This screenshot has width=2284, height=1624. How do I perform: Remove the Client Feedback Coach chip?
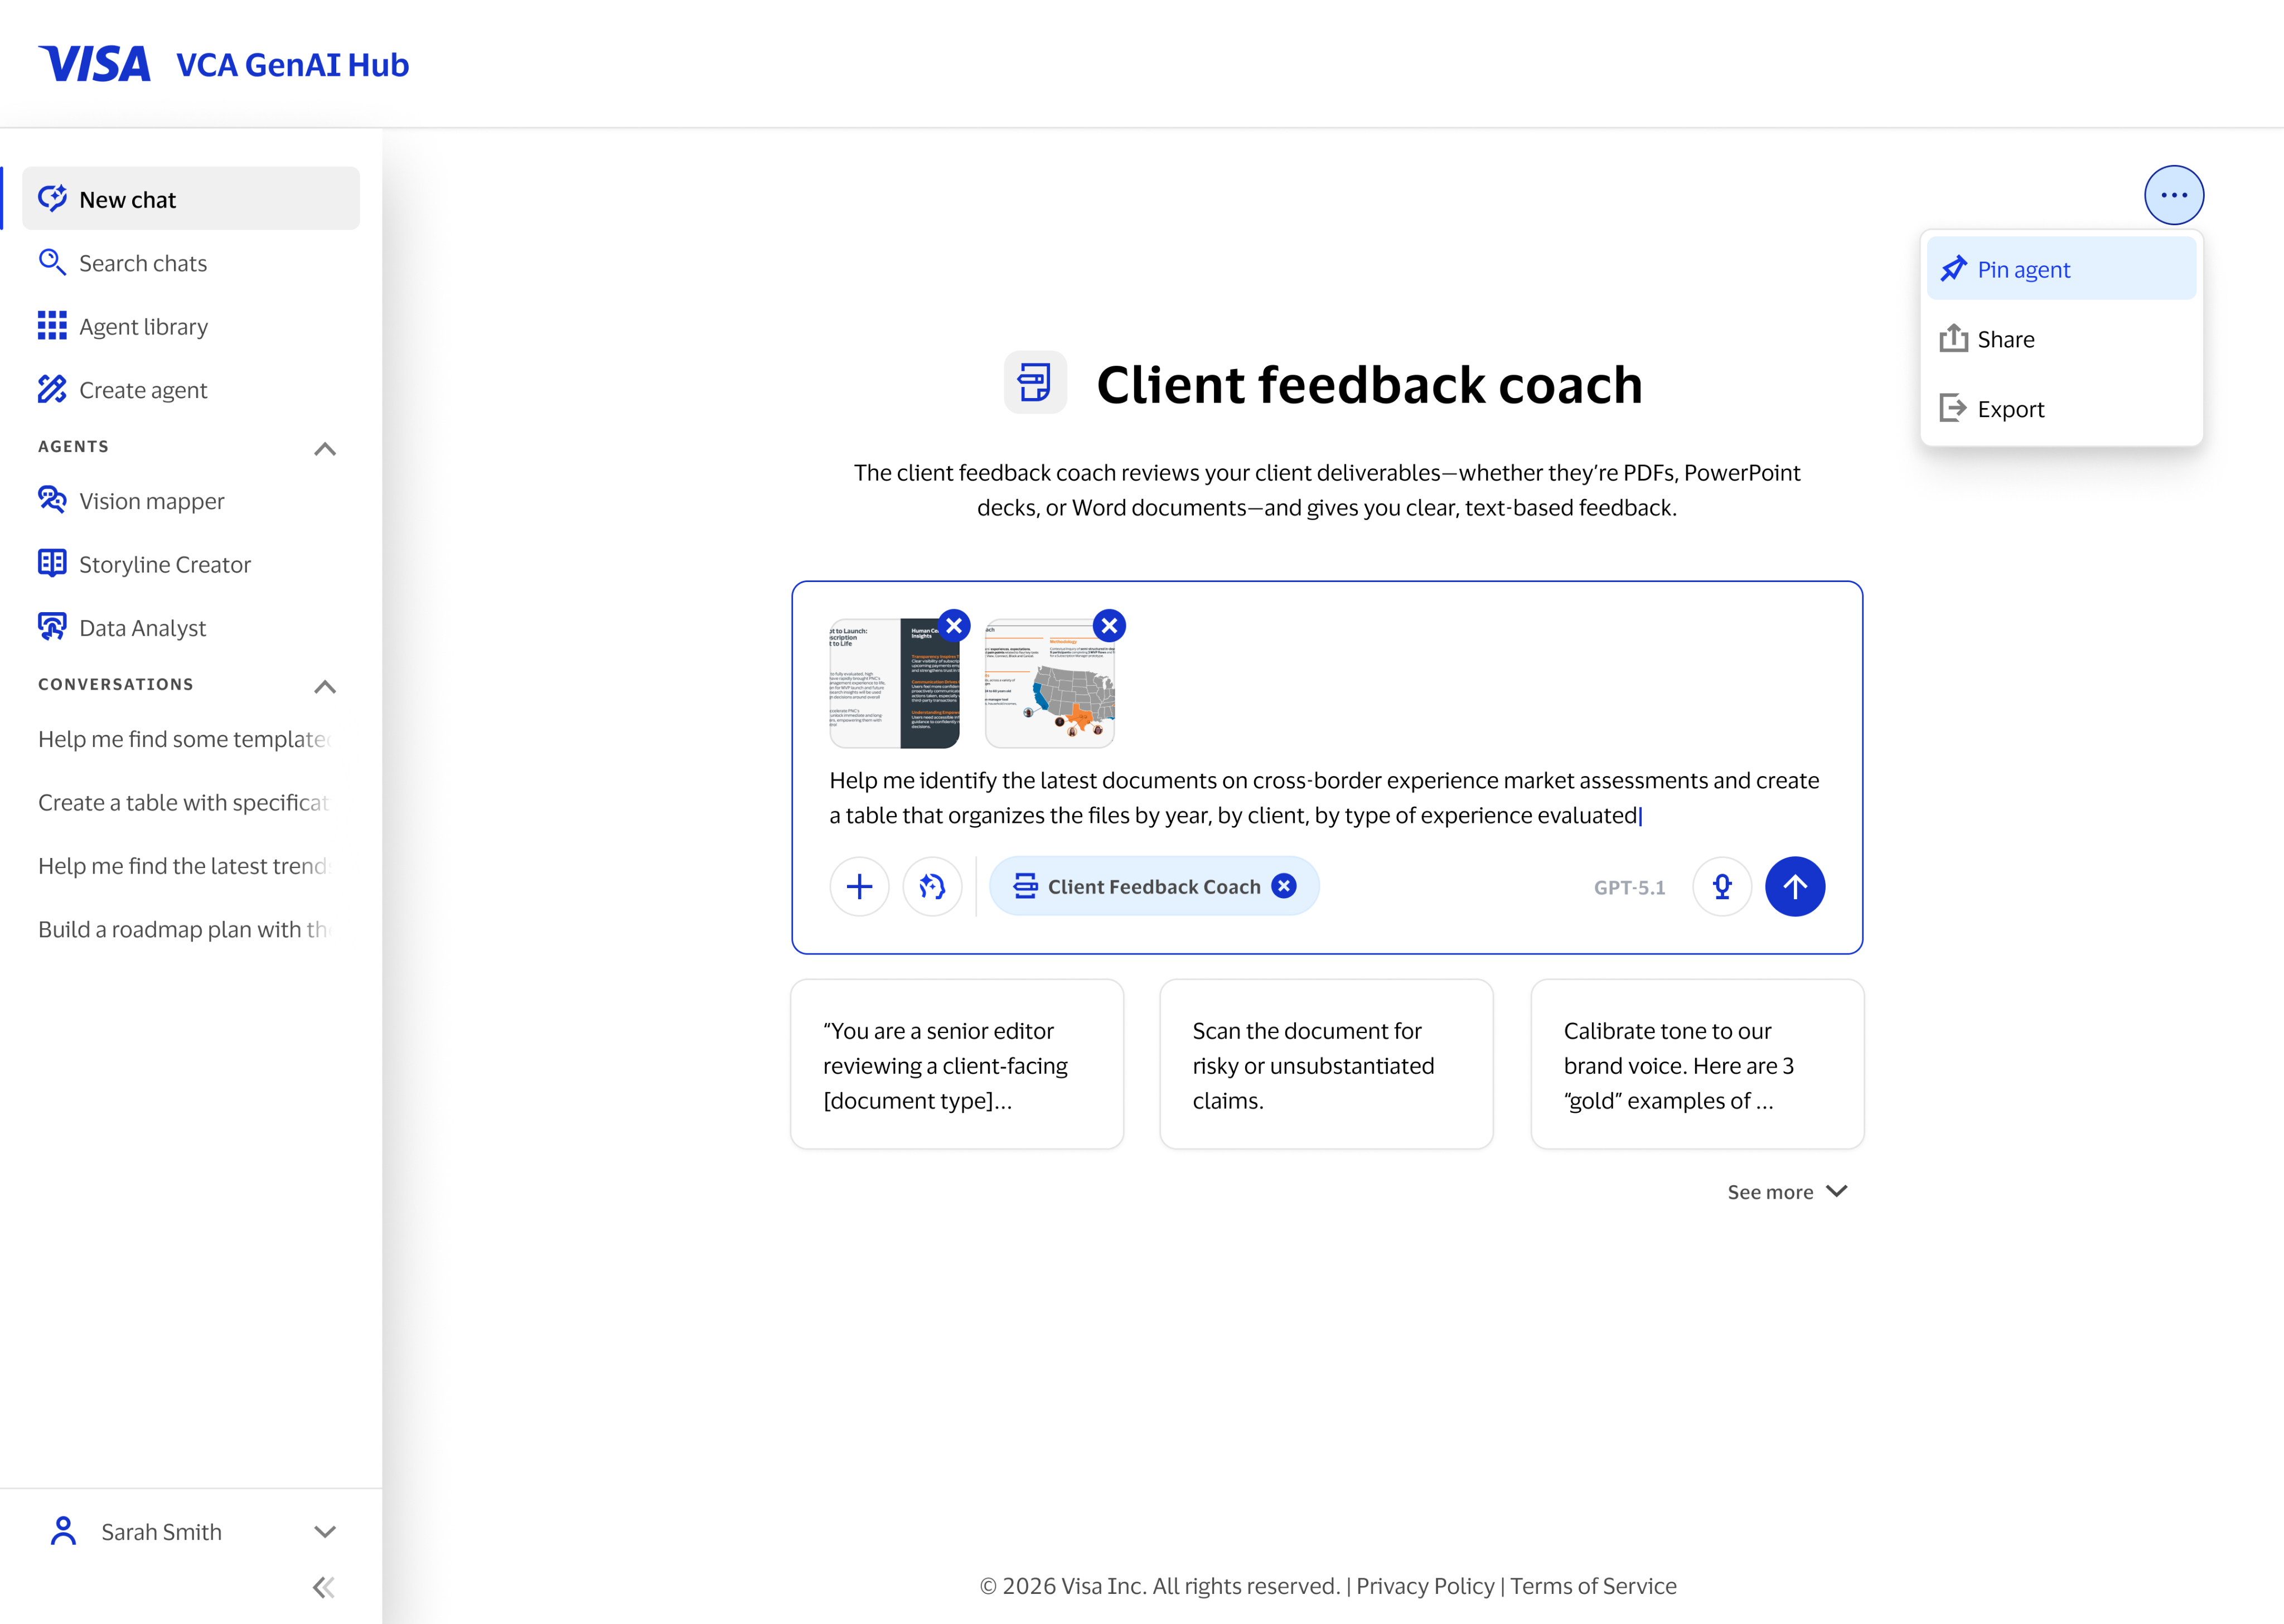pyautogui.click(x=1284, y=886)
